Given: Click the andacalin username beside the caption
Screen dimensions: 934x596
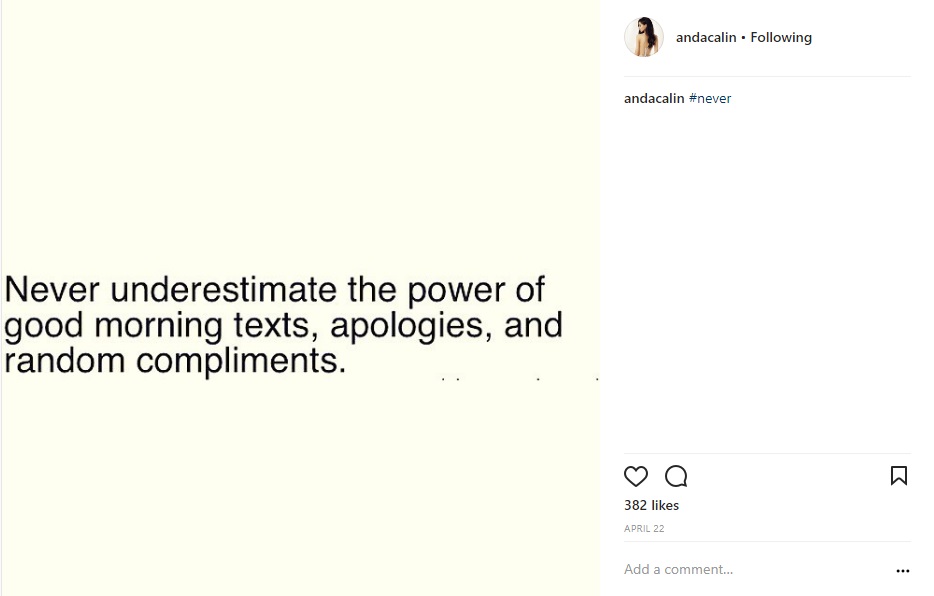Looking at the screenshot, I should click(654, 99).
